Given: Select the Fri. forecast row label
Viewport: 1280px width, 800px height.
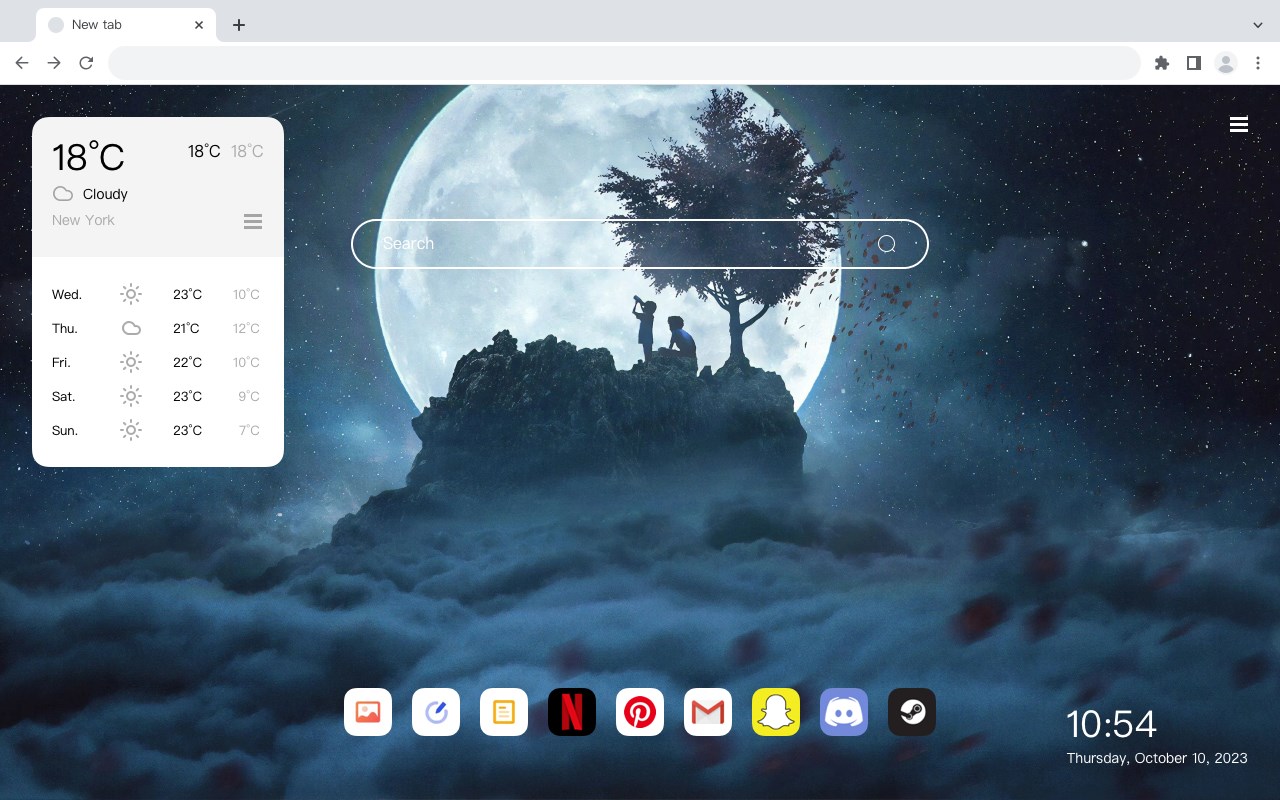Looking at the screenshot, I should pyautogui.click(x=61, y=362).
